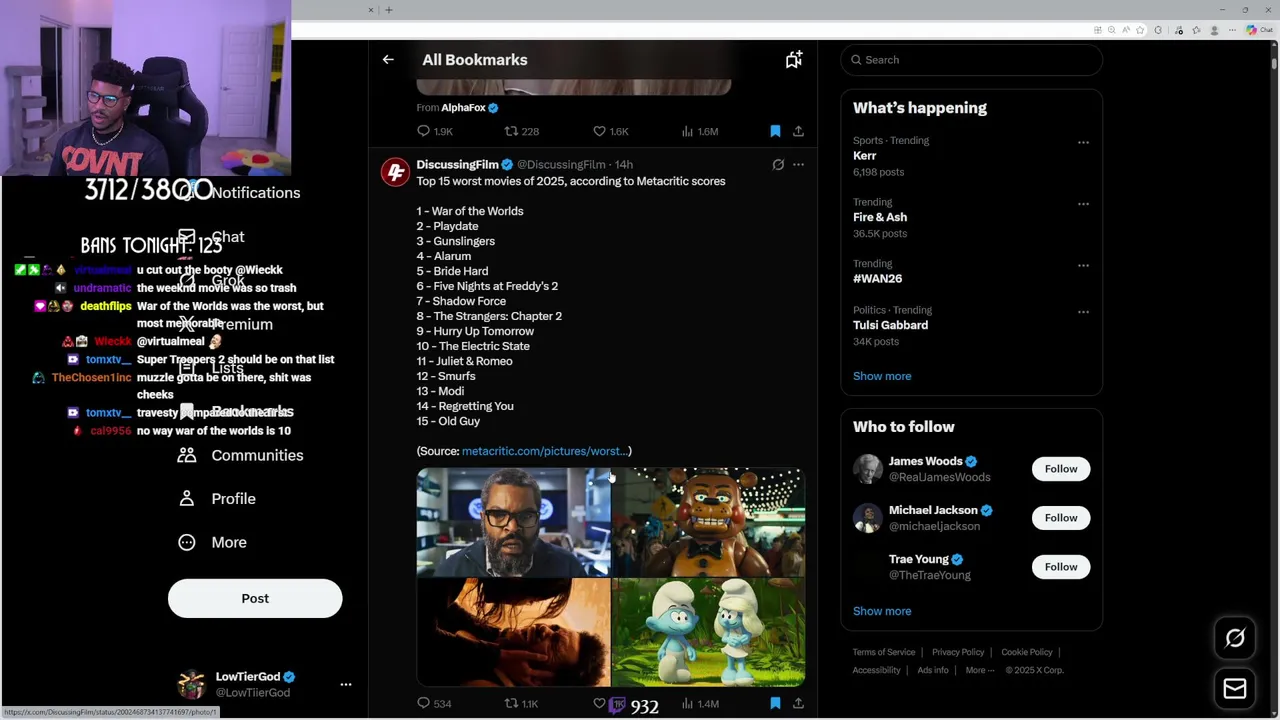This screenshot has width=1280, height=720.
Task: Open the Tyler Perry movie still thumbnail
Action: pyautogui.click(x=513, y=522)
